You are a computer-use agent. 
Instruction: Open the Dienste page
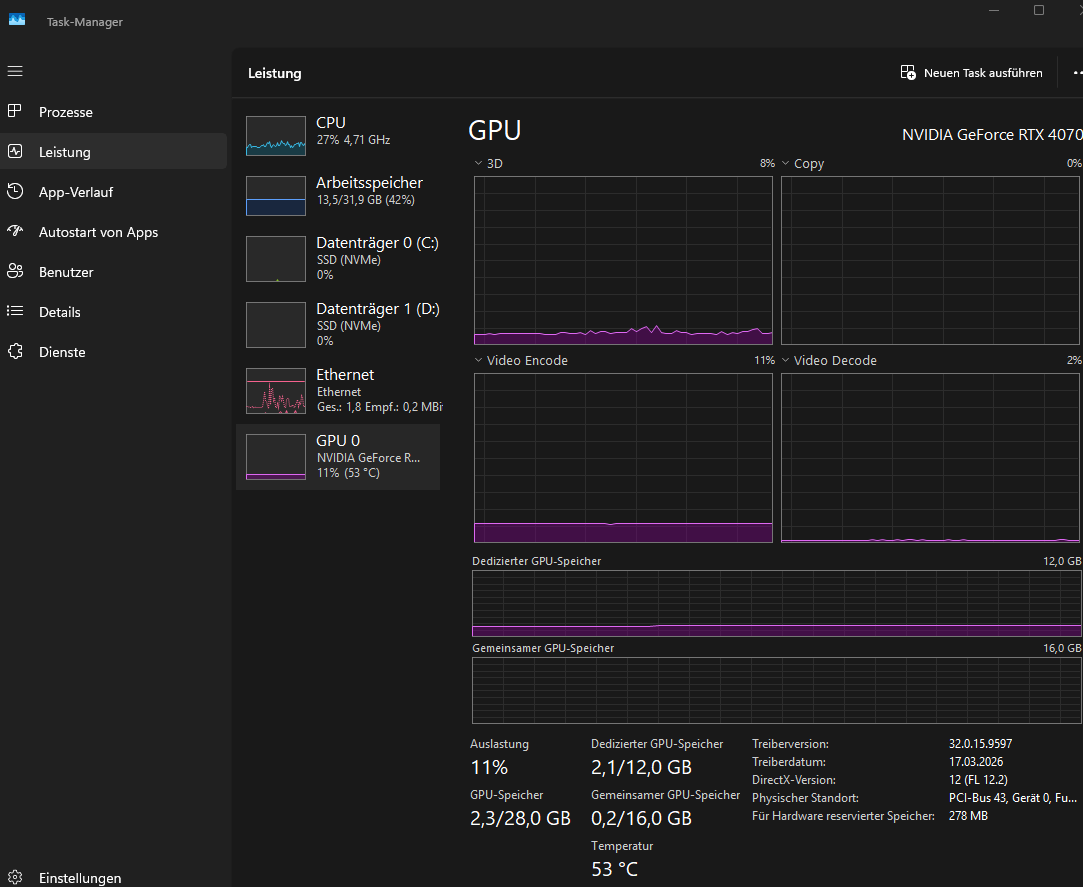coord(113,352)
